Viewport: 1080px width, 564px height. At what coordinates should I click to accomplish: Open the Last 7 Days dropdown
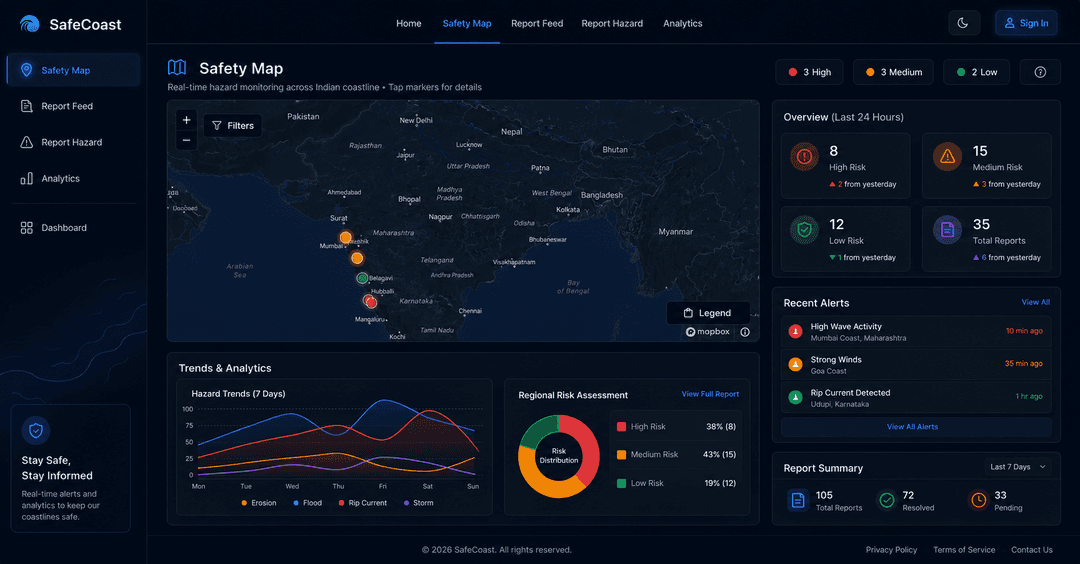pyautogui.click(x=1017, y=467)
